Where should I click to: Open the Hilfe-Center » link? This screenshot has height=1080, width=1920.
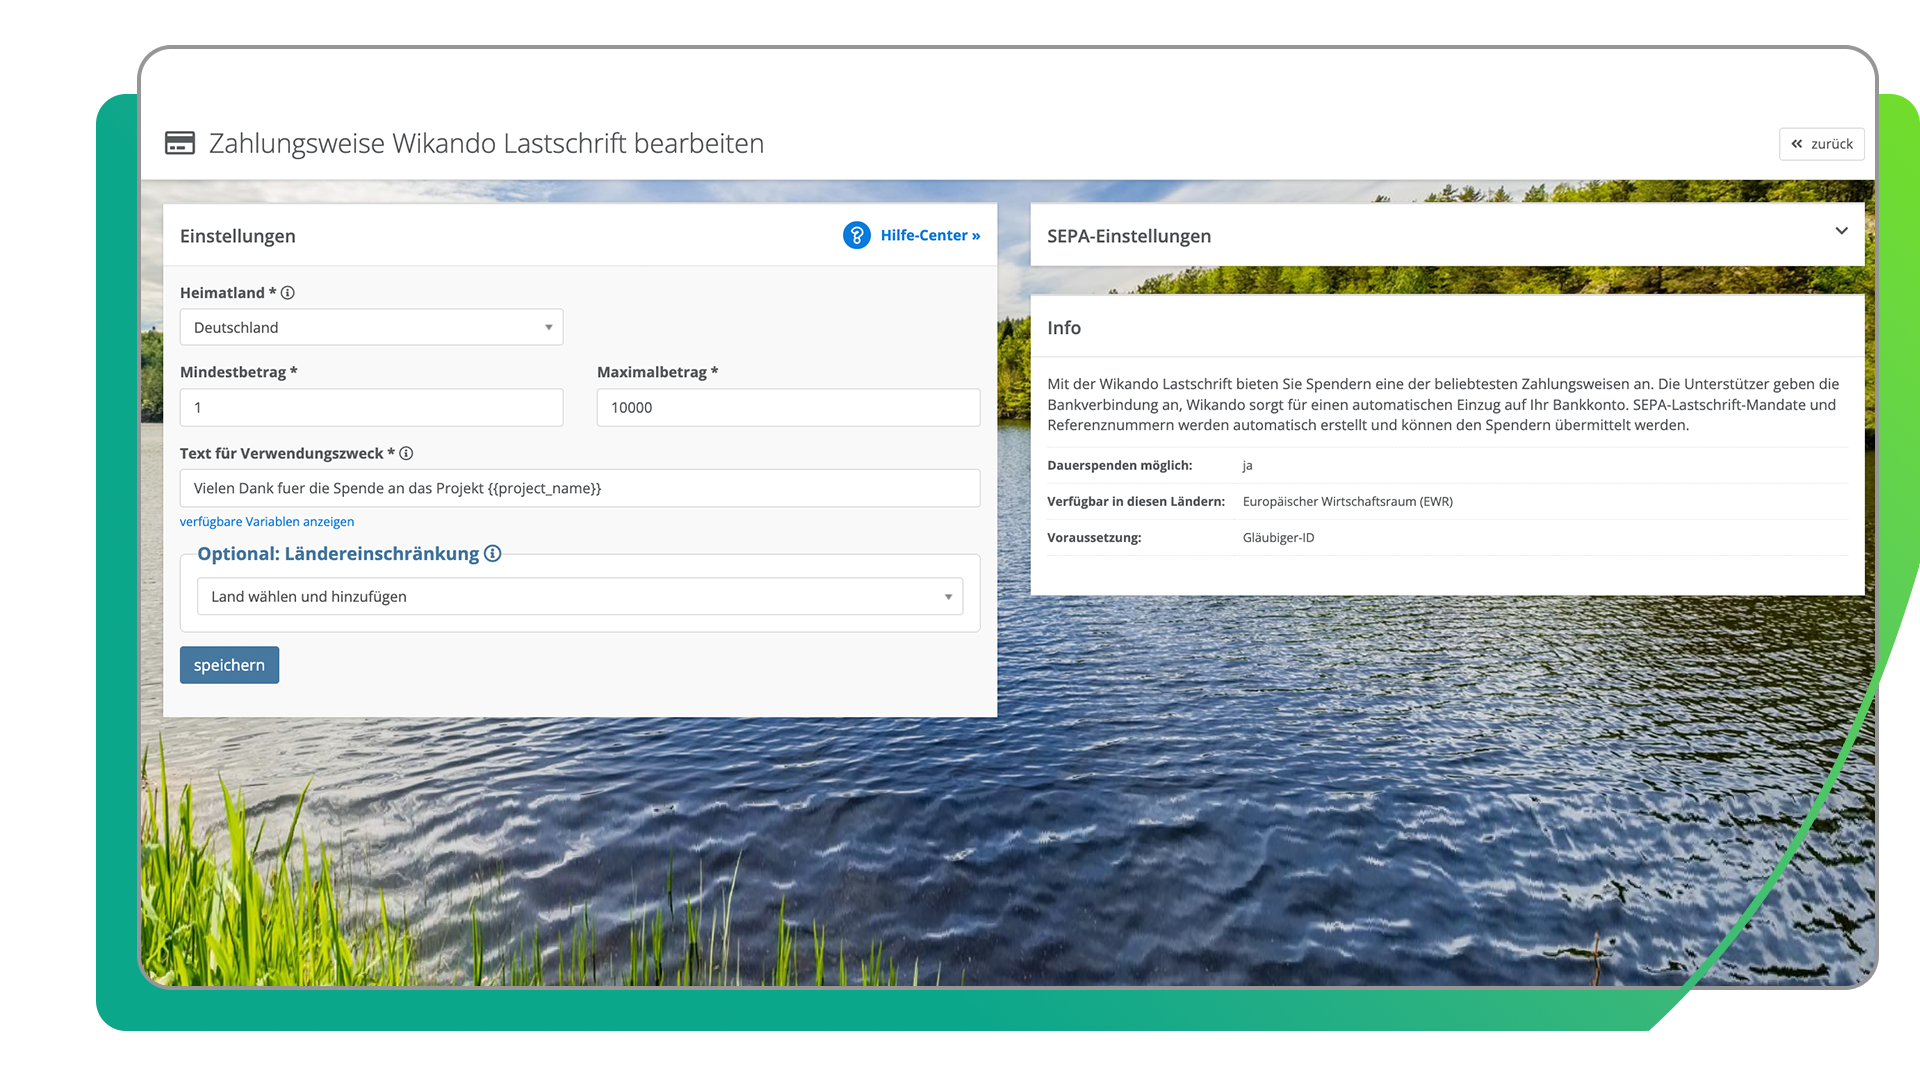click(930, 235)
